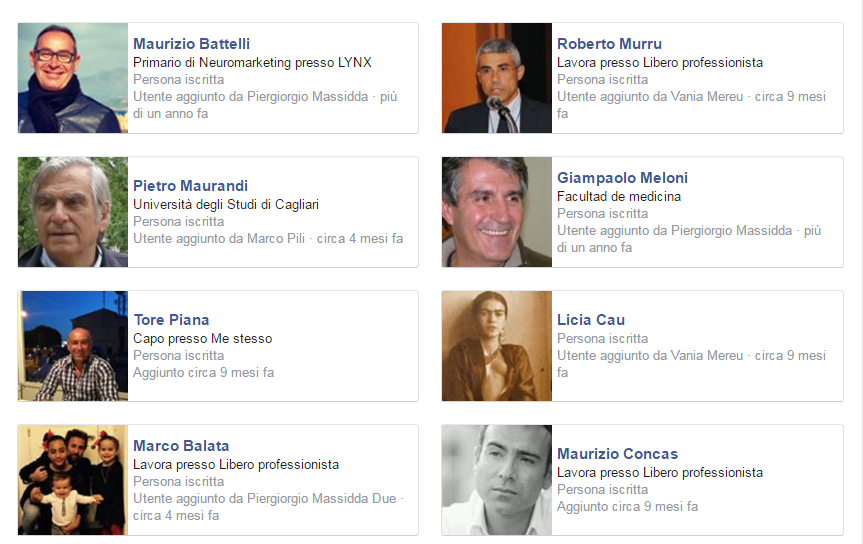
Task: Open the Licia Cau name link
Action: coord(591,320)
